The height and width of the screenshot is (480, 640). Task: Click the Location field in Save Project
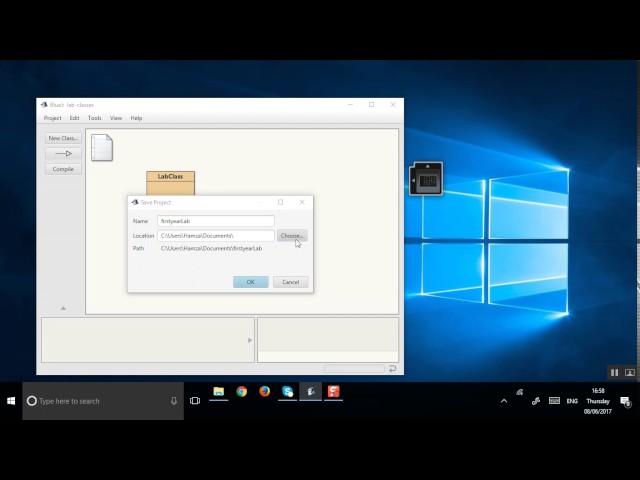click(x=216, y=236)
